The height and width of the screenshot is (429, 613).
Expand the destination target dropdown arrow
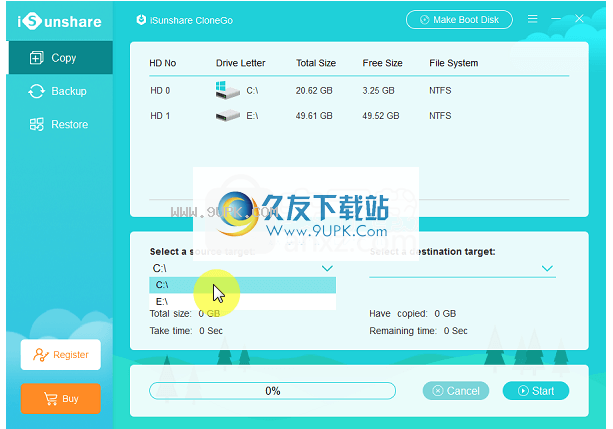(x=547, y=268)
